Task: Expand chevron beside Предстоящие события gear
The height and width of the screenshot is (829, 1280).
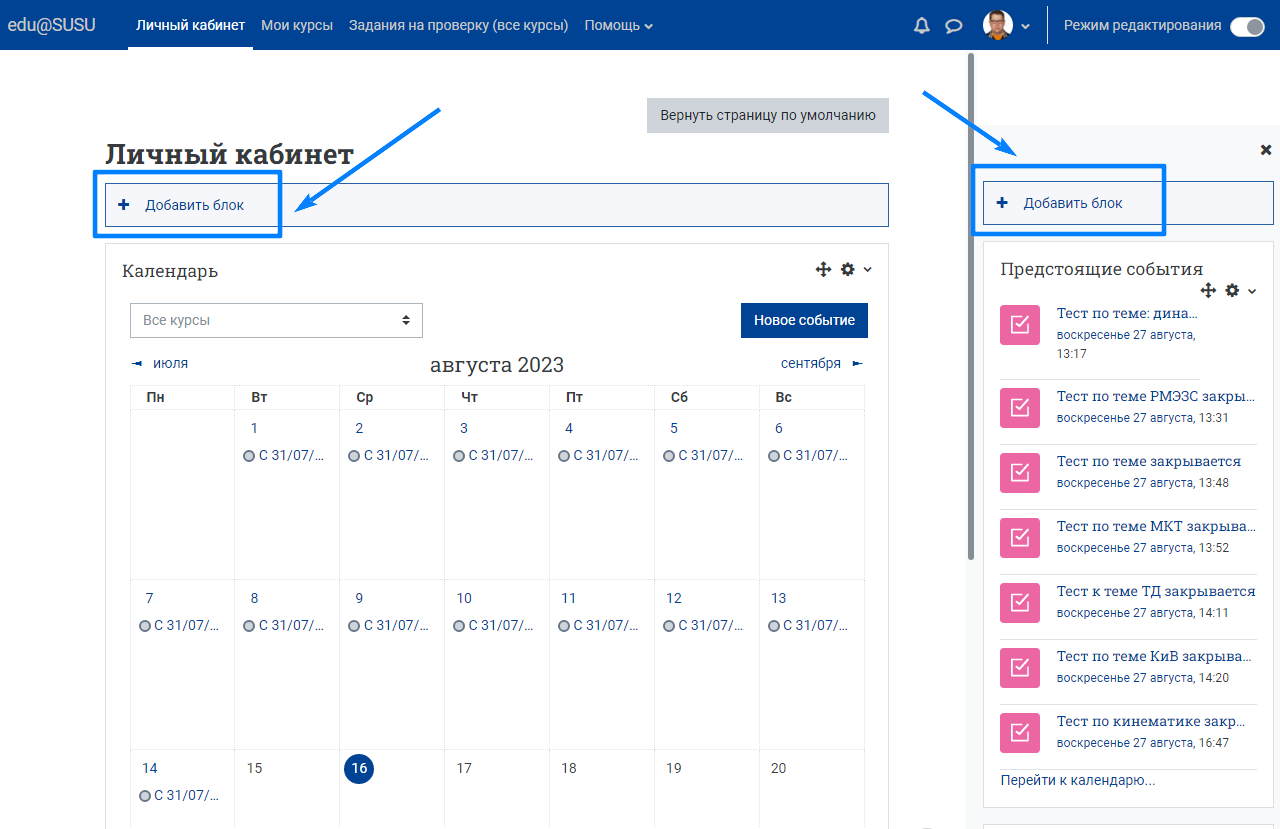Action: pyautogui.click(x=1252, y=290)
